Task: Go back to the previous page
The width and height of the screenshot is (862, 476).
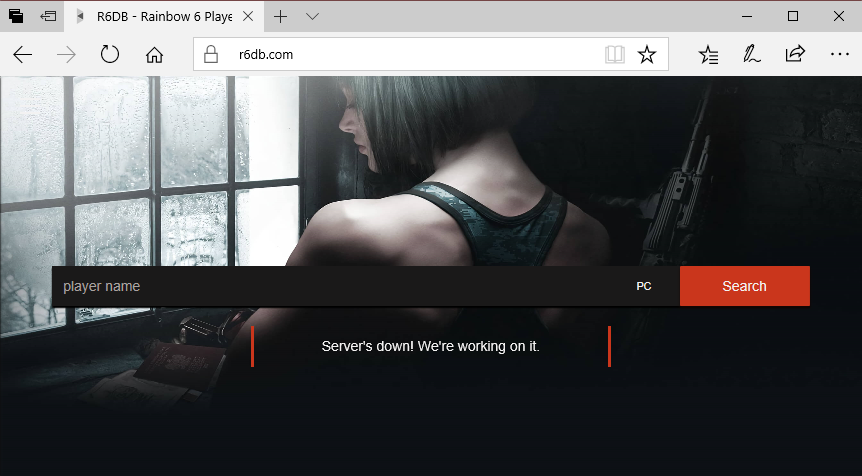Action: coord(23,54)
